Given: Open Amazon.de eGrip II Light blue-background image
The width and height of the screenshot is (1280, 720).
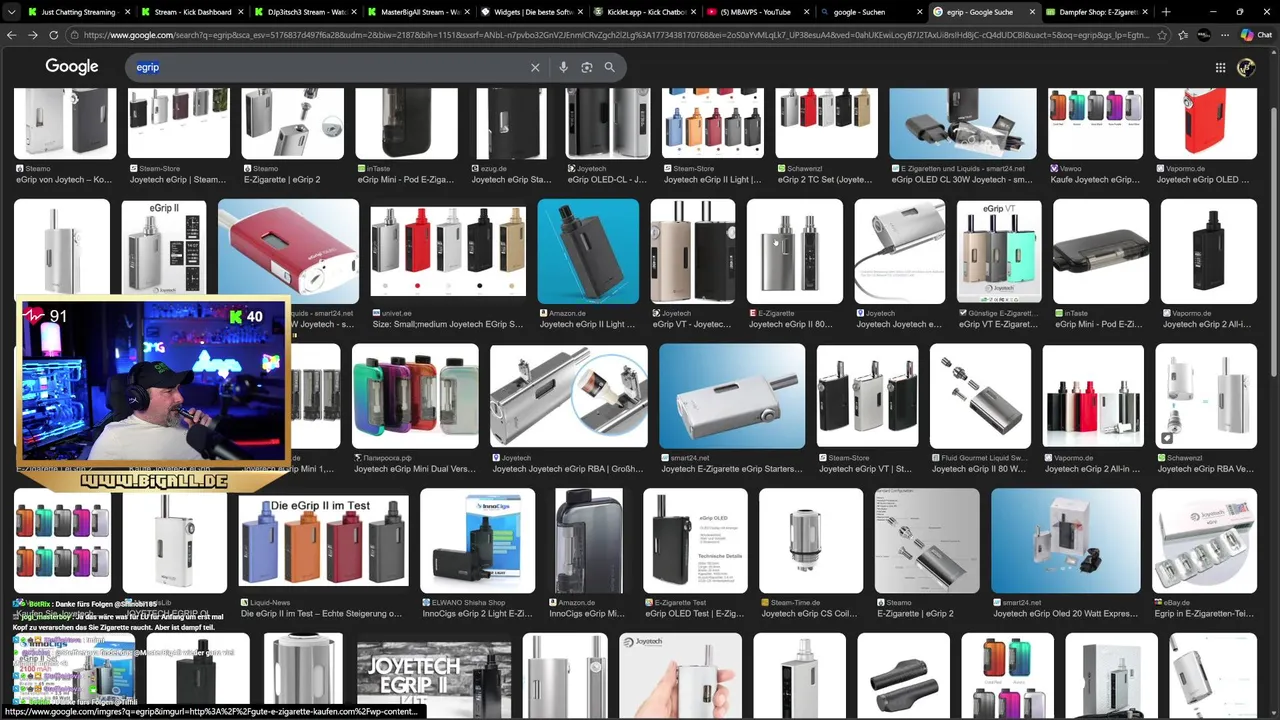Looking at the screenshot, I should 588,251.
